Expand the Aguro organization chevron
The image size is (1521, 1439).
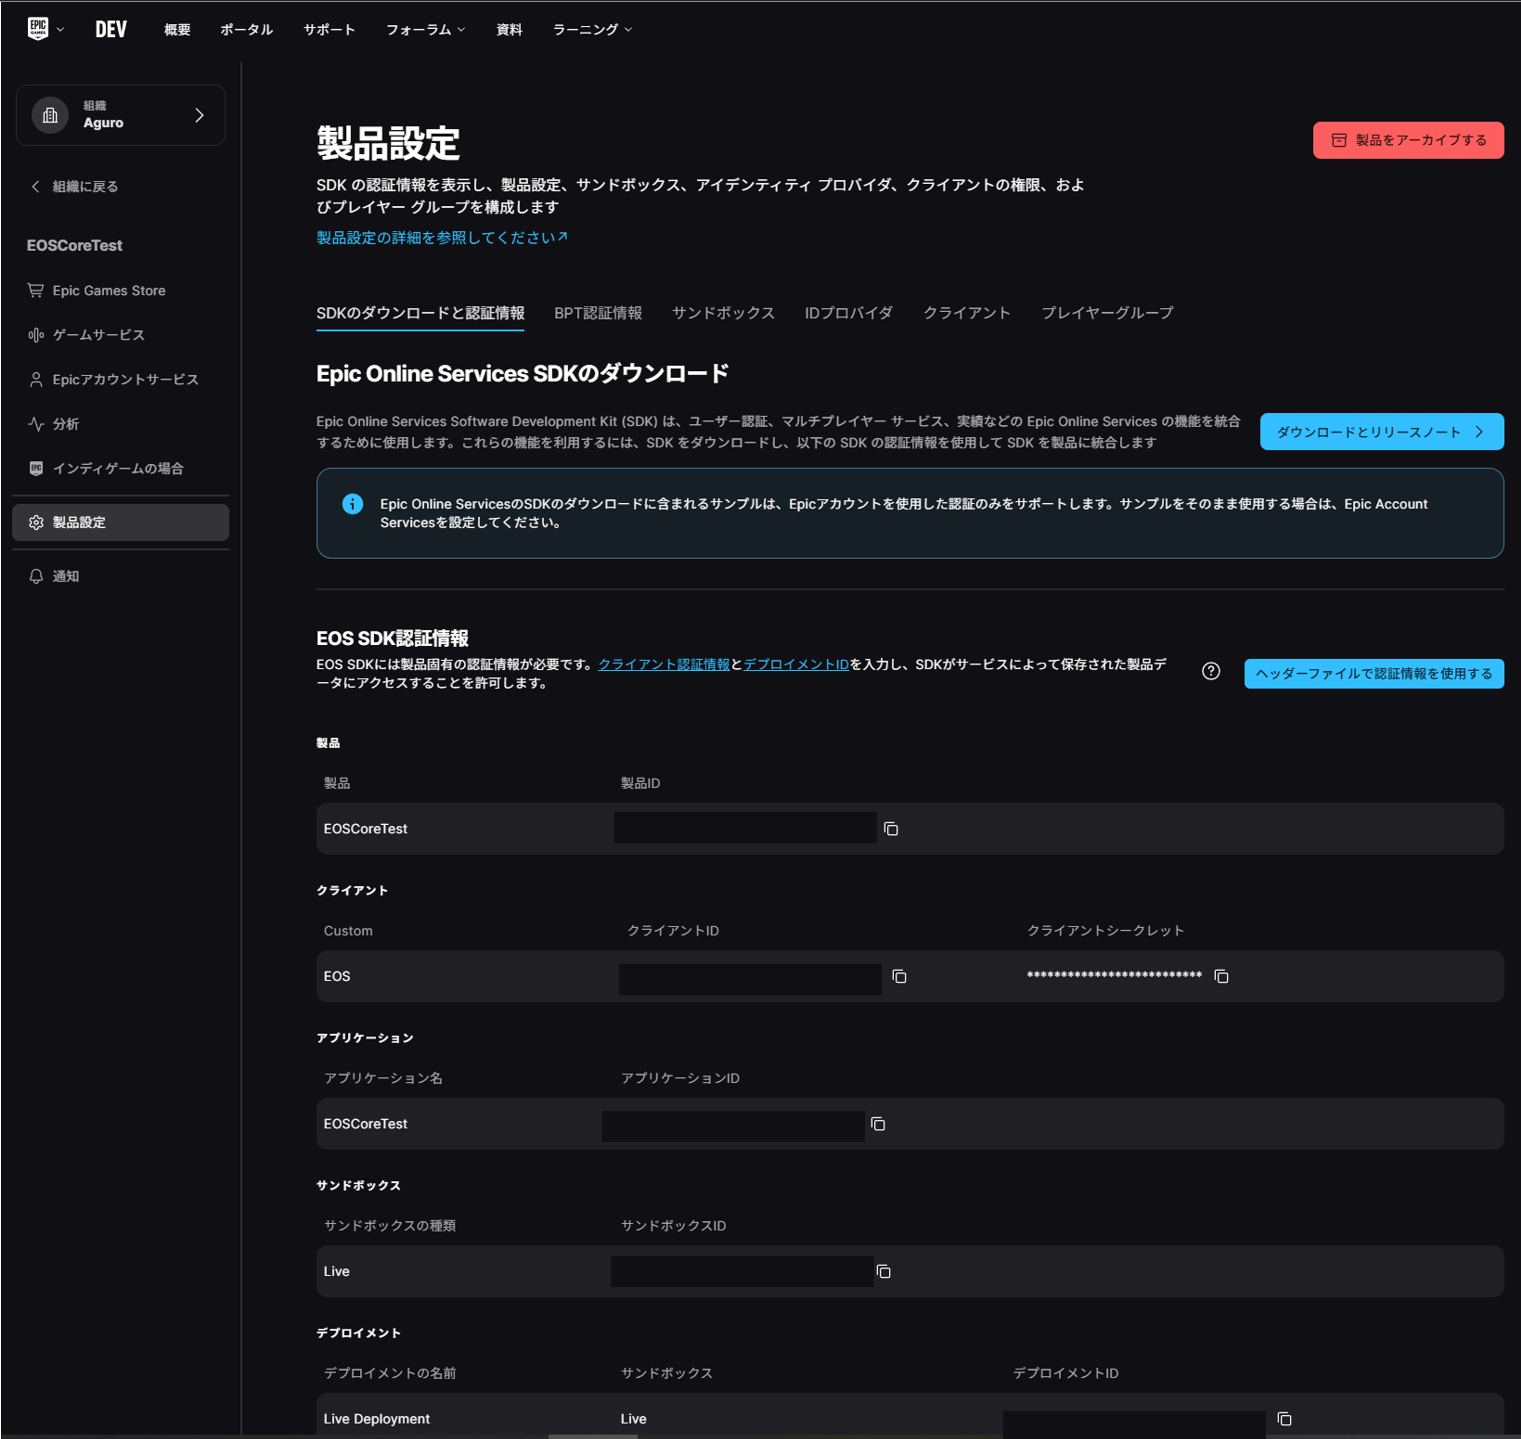[x=199, y=115]
